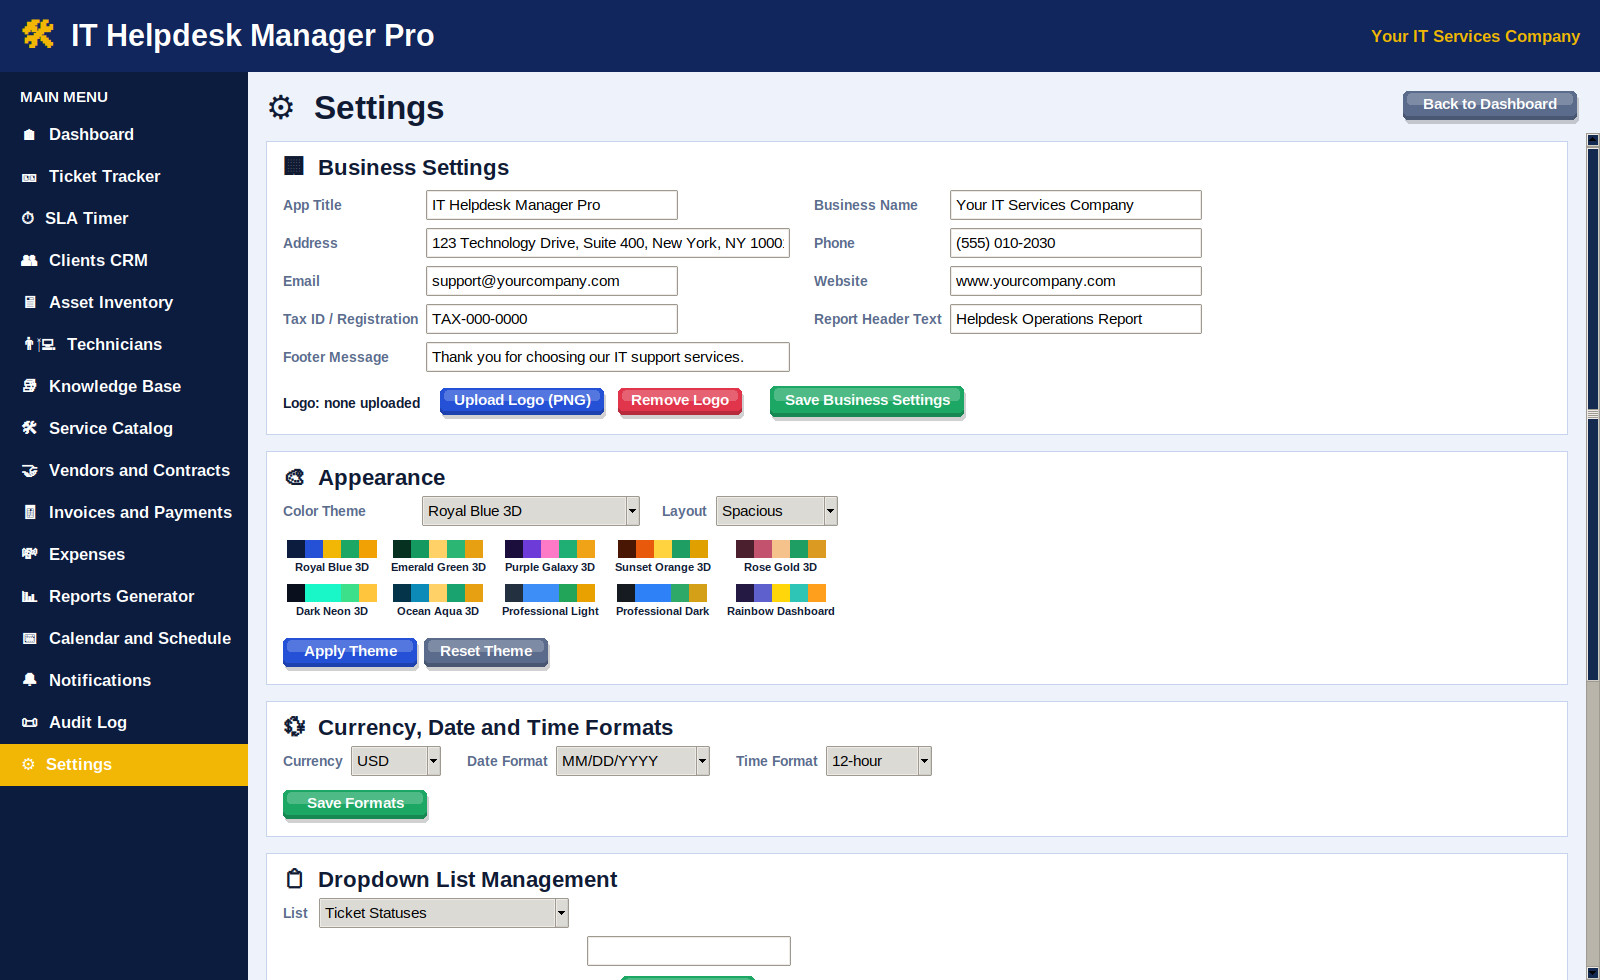Click the empty input below List dropdown
Screen dimensions: 1600x980
coord(689,951)
